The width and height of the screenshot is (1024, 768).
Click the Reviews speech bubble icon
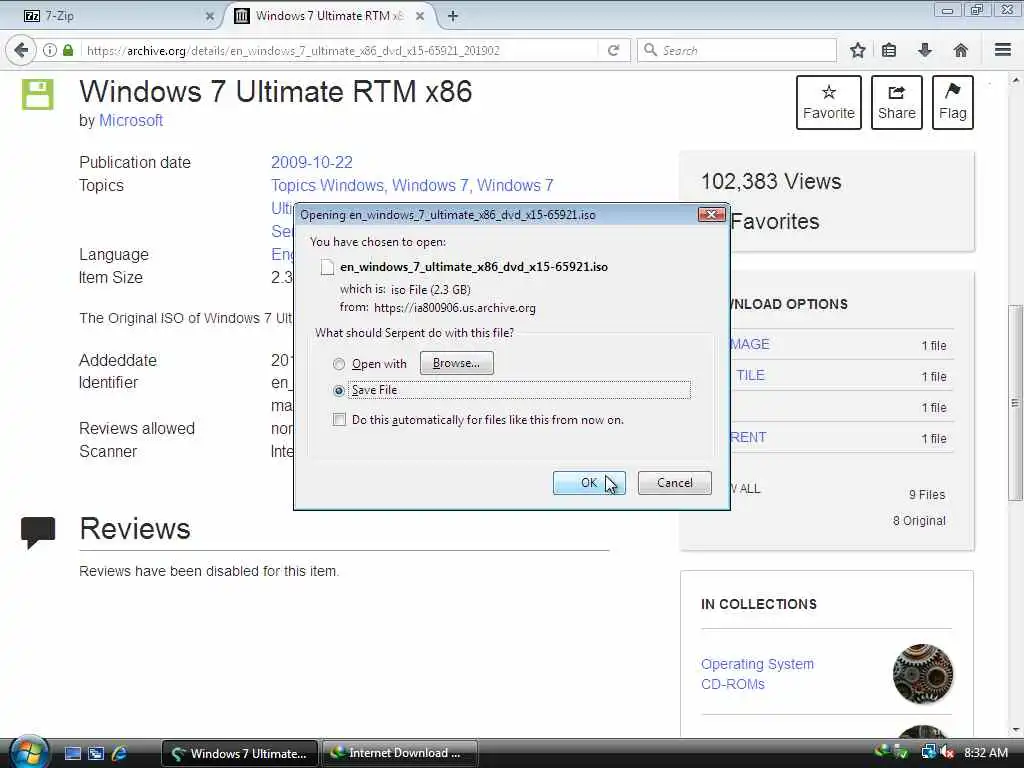pos(38,531)
